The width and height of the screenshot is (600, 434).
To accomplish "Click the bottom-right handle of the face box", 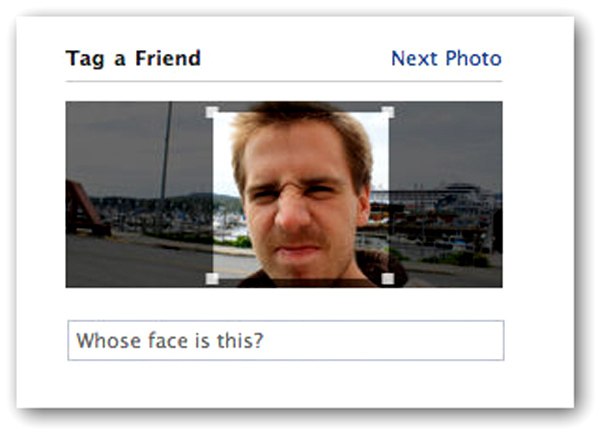I will pyautogui.click(x=388, y=278).
